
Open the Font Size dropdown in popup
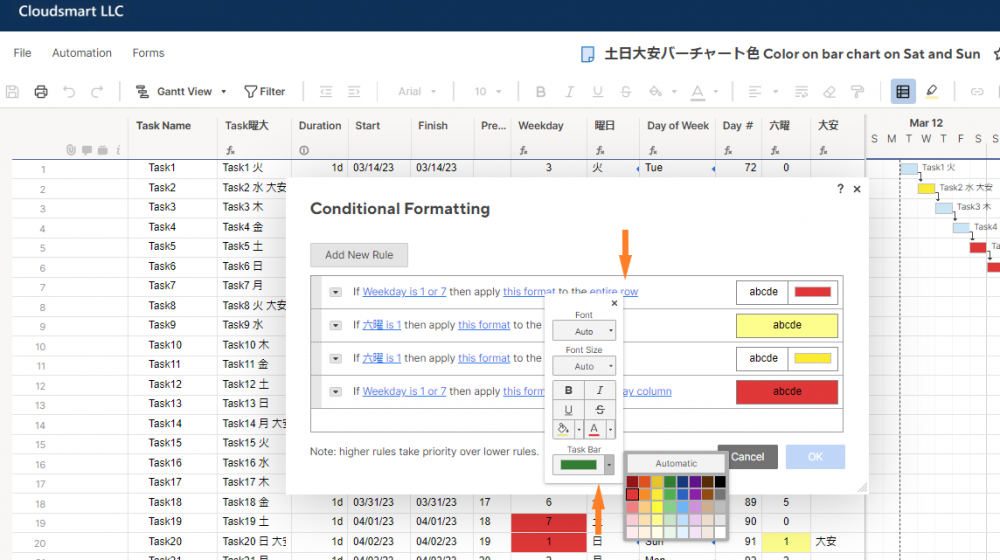(584, 366)
